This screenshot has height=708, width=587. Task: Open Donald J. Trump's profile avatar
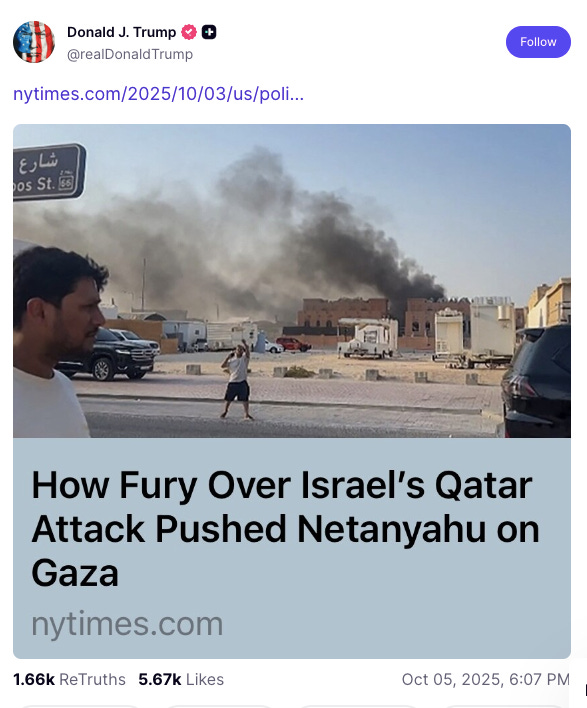(34, 42)
